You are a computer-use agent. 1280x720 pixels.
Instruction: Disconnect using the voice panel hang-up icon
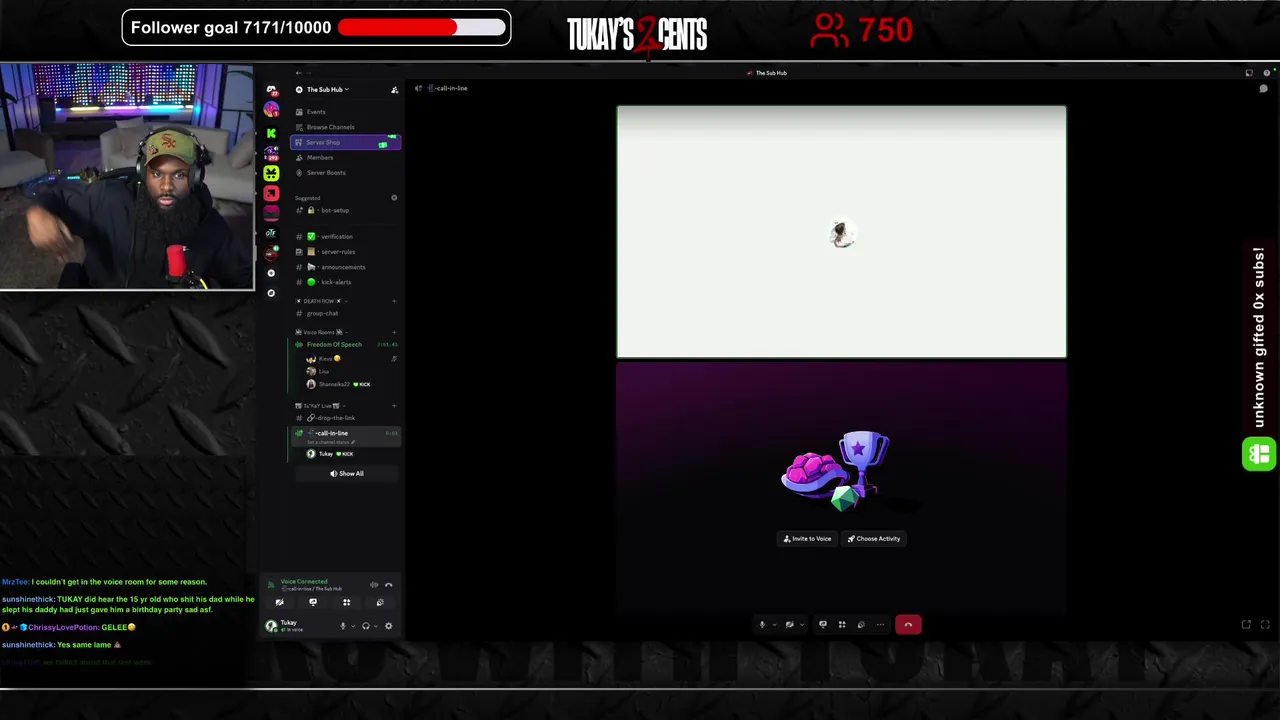(389, 585)
